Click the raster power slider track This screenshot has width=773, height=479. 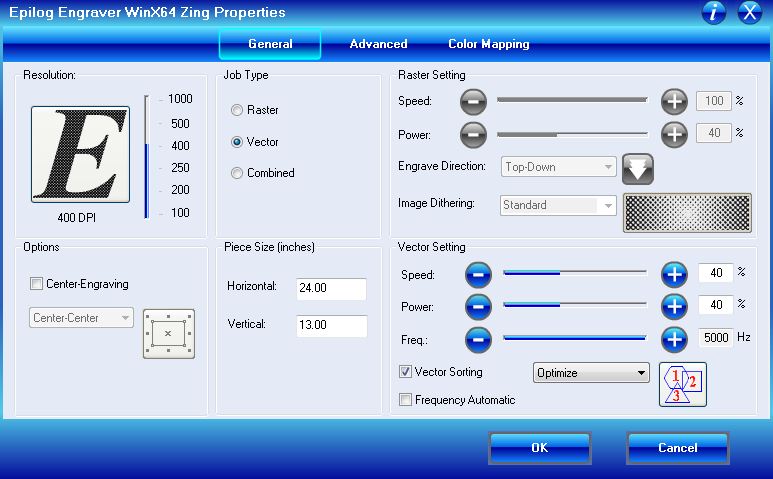572,134
